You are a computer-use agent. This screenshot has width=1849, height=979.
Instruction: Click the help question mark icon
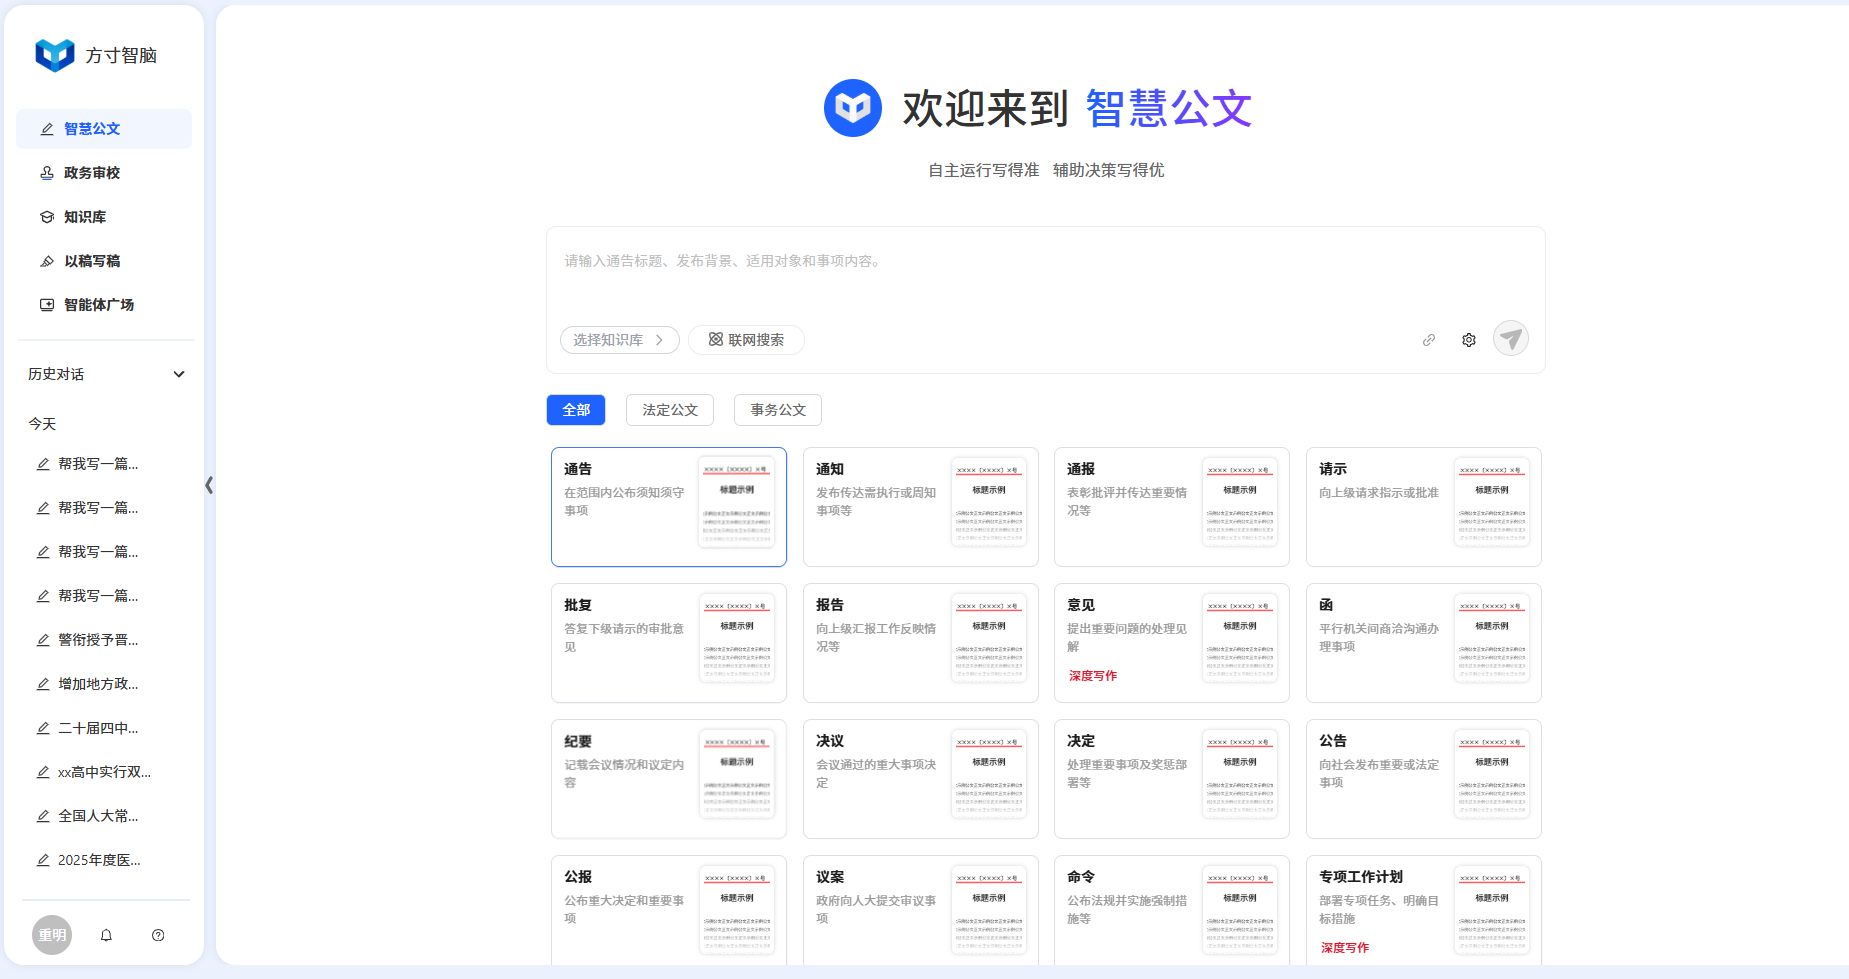pyautogui.click(x=158, y=935)
